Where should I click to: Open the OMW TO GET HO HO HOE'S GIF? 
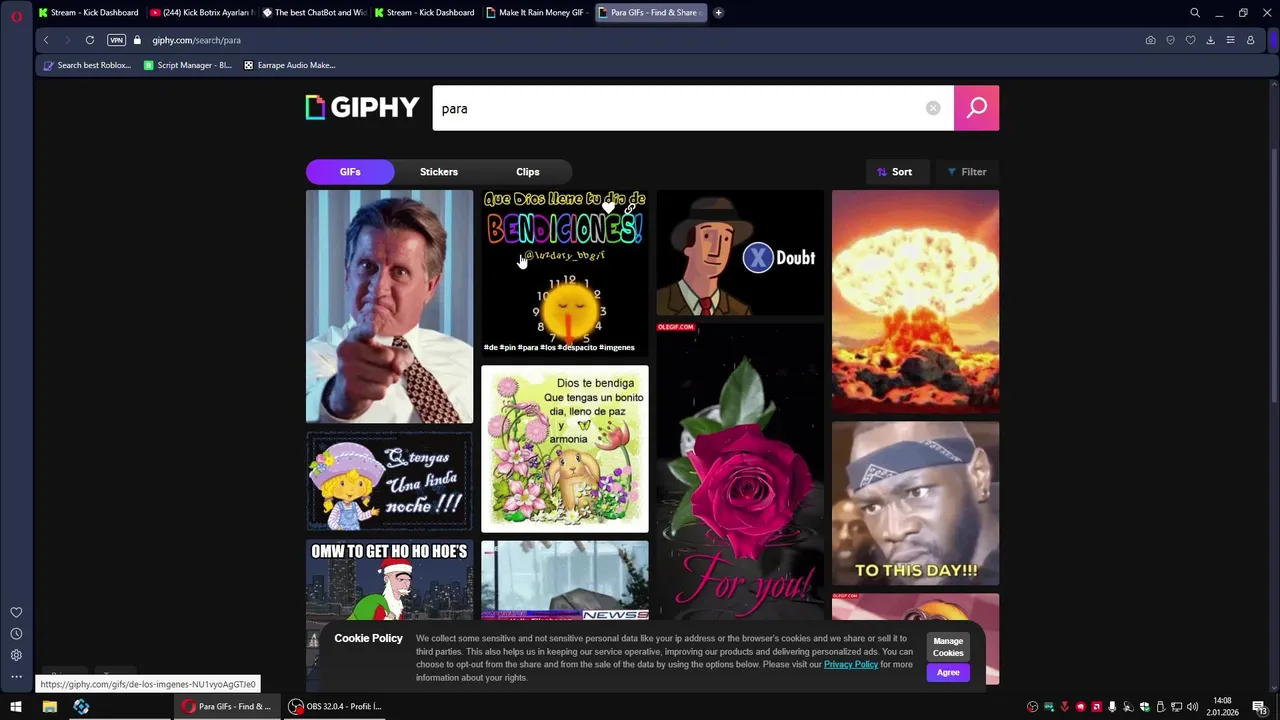pyautogui.click(x=389, y=582)
